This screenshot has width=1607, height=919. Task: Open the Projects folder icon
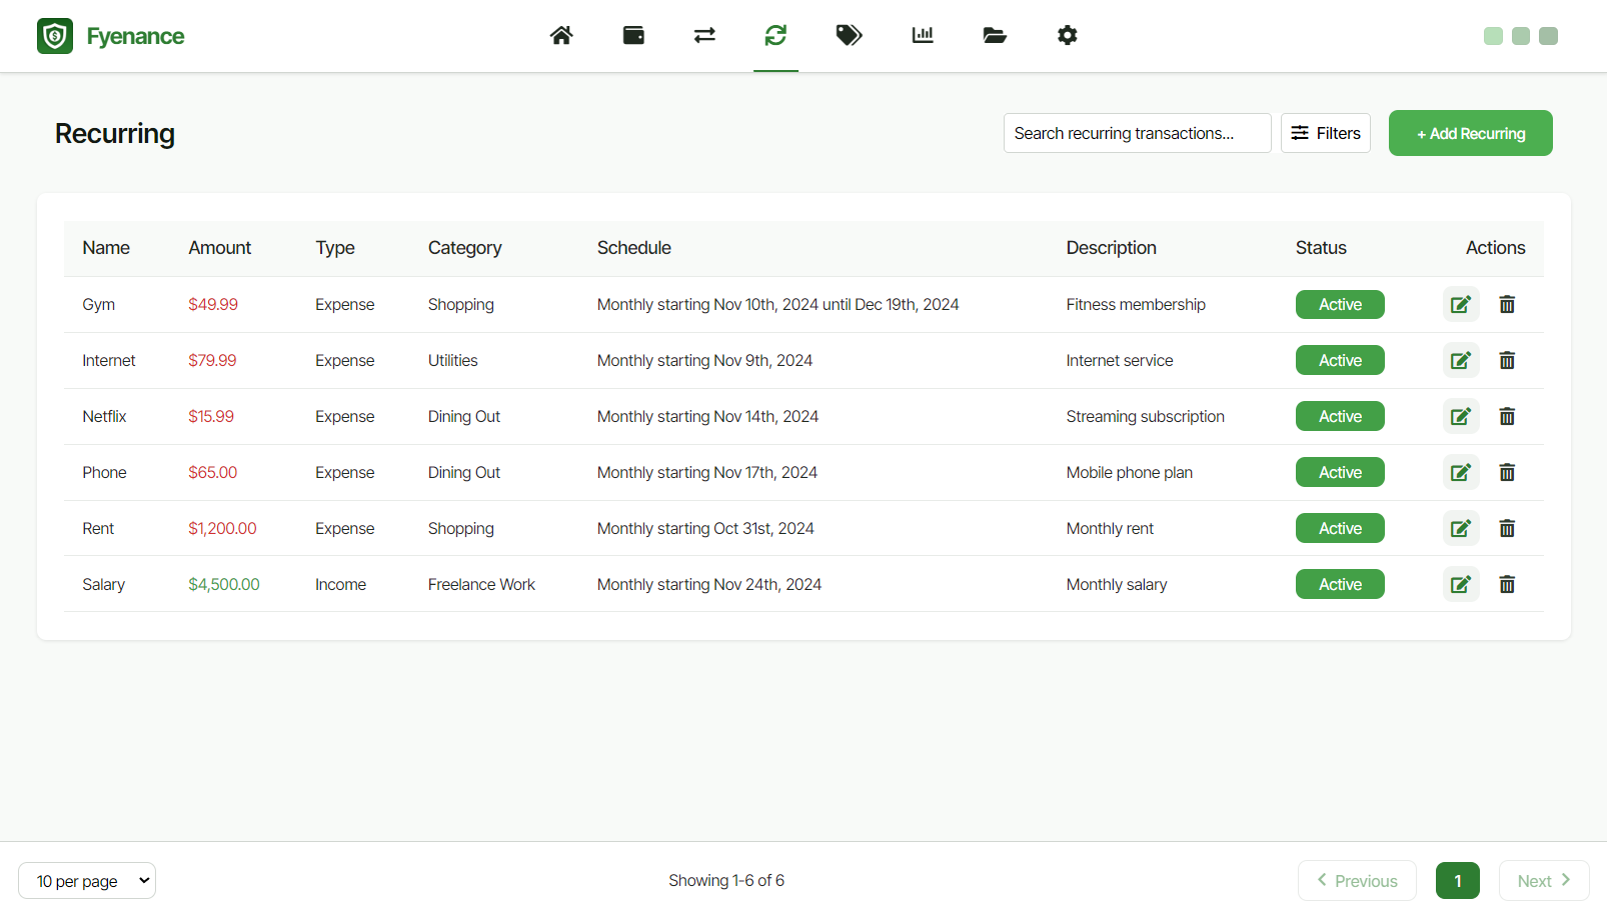(x=994, y=35)
